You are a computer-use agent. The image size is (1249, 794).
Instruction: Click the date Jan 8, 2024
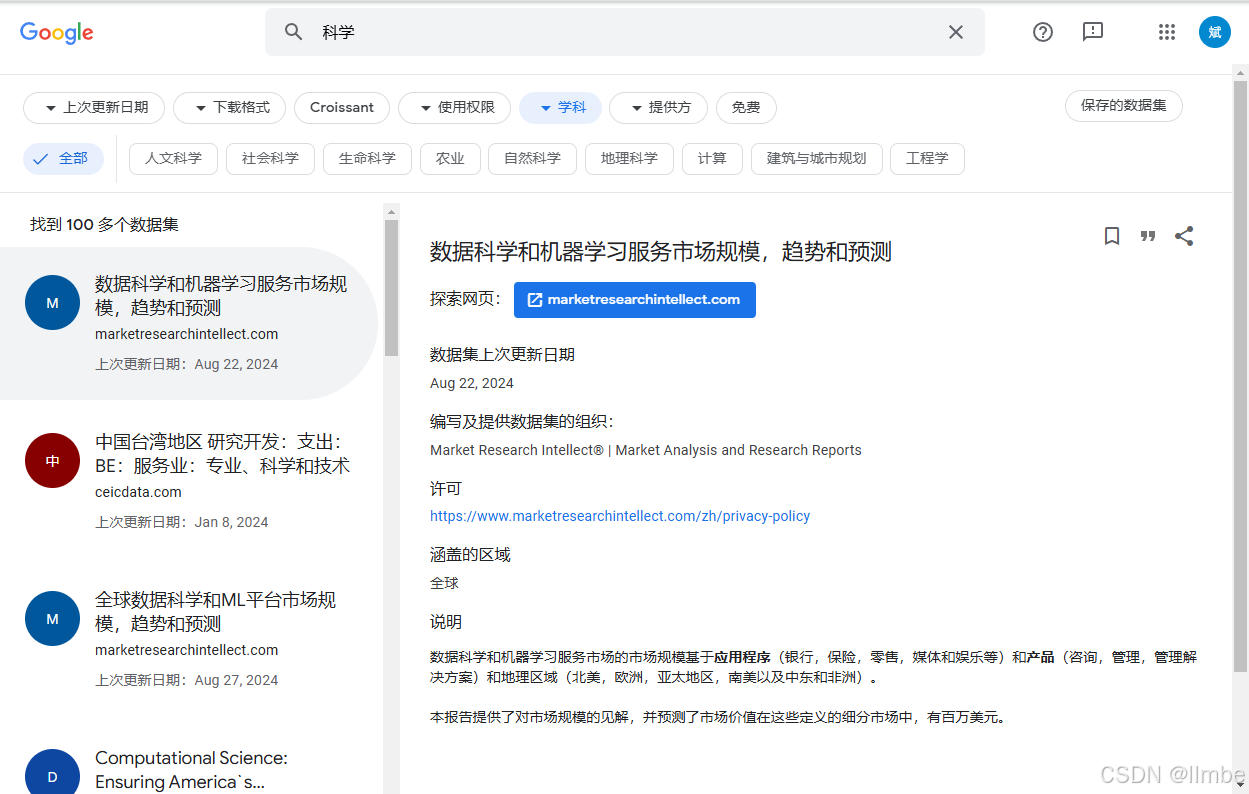click(x=232, y=522)
